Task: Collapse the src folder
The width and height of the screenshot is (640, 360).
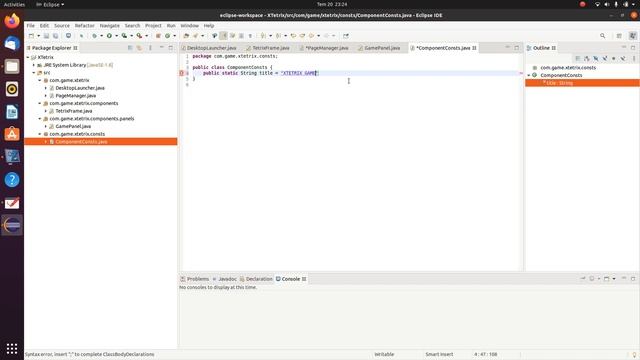Action: [34, 73]
